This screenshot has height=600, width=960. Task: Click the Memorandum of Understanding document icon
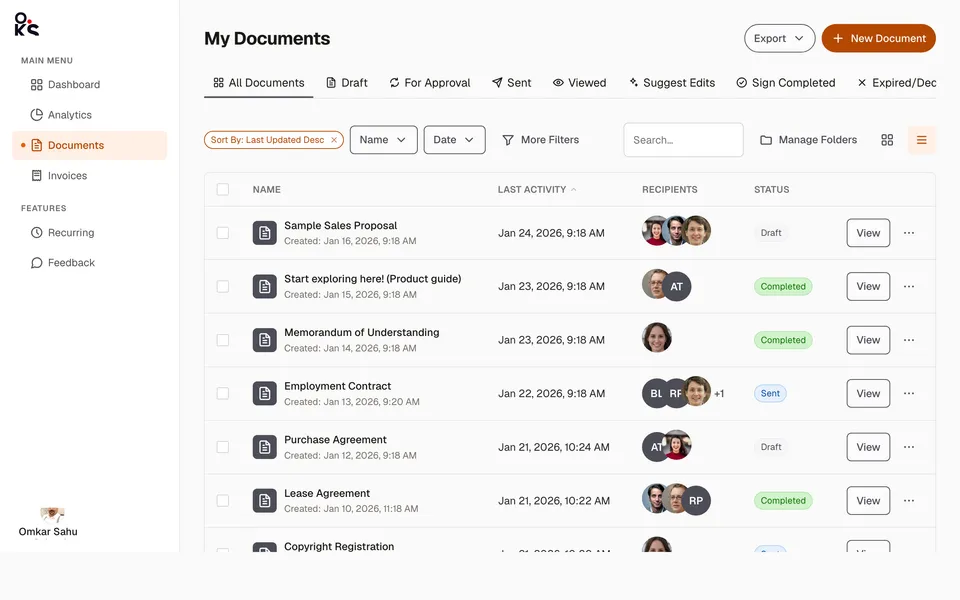[264, 340]
